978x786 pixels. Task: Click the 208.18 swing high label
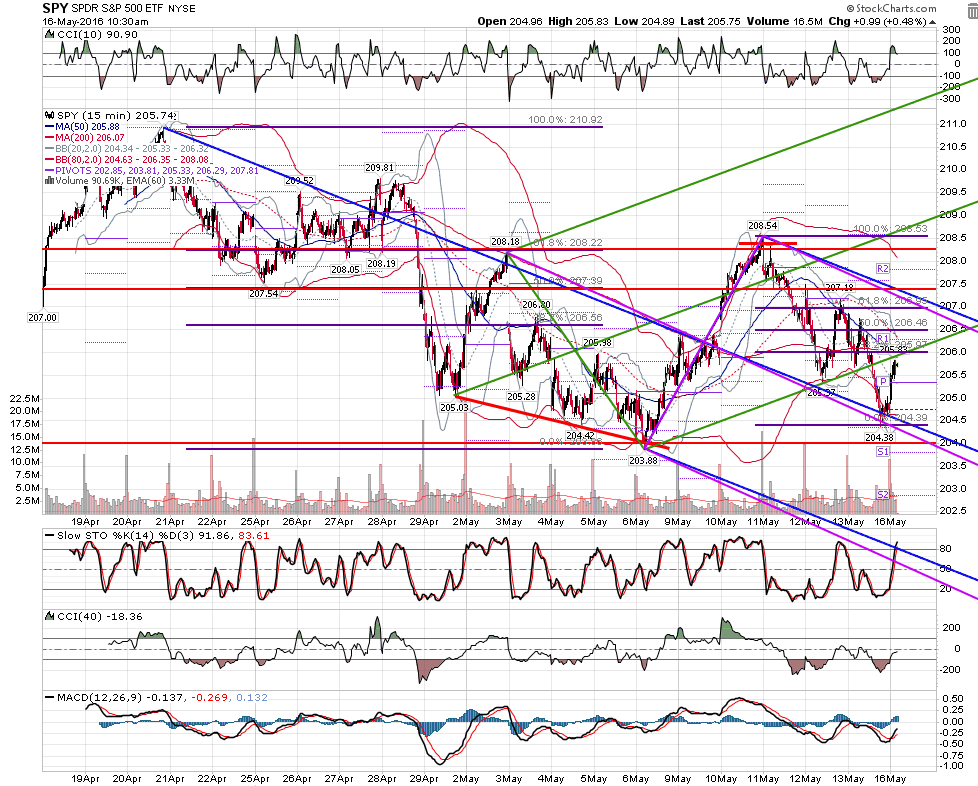click(x=505, y=242)
